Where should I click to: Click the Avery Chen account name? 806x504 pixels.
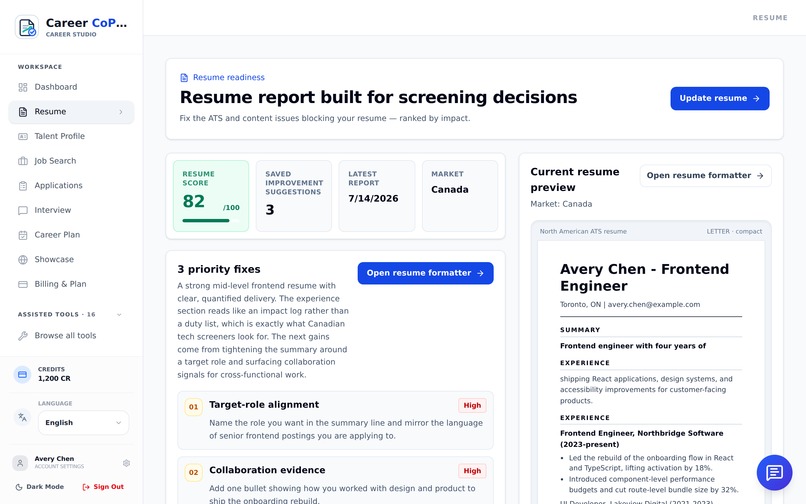point(54,459)
